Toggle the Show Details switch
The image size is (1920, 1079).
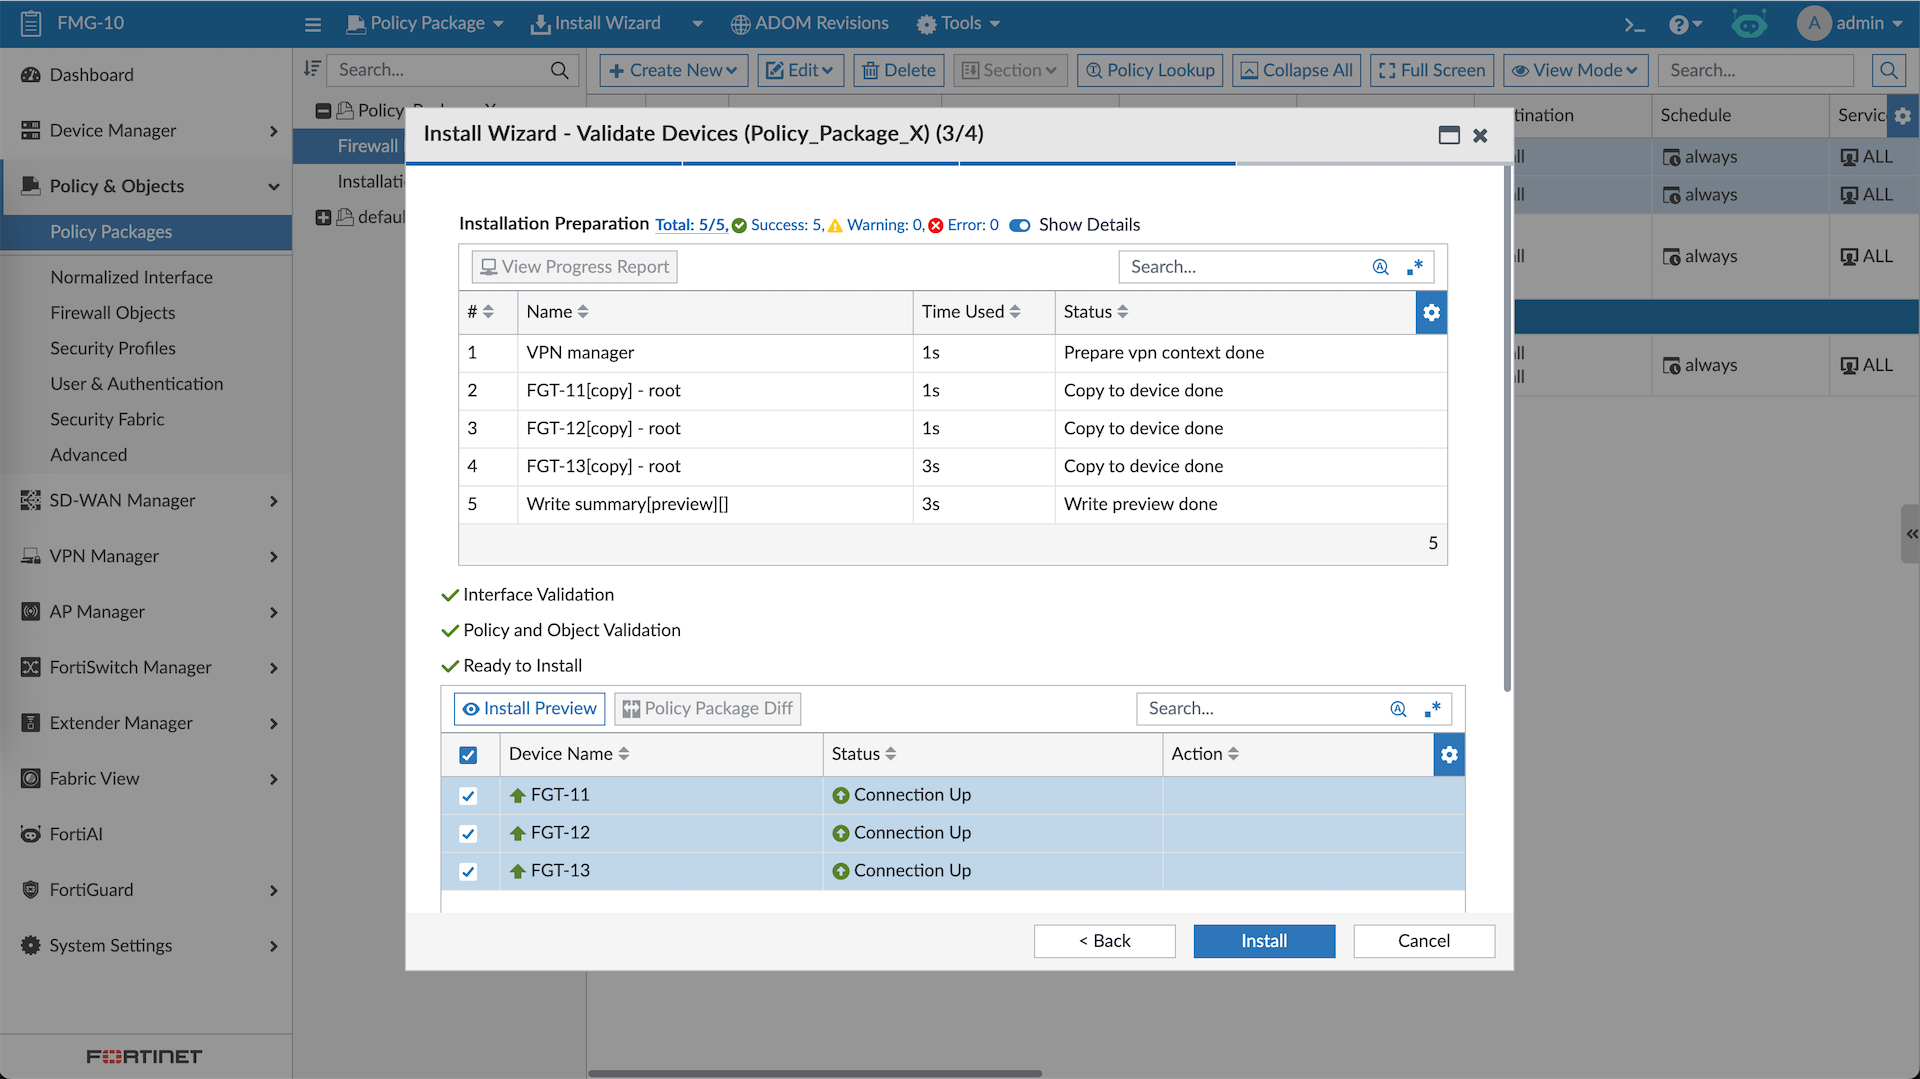tap(1020, 225)
